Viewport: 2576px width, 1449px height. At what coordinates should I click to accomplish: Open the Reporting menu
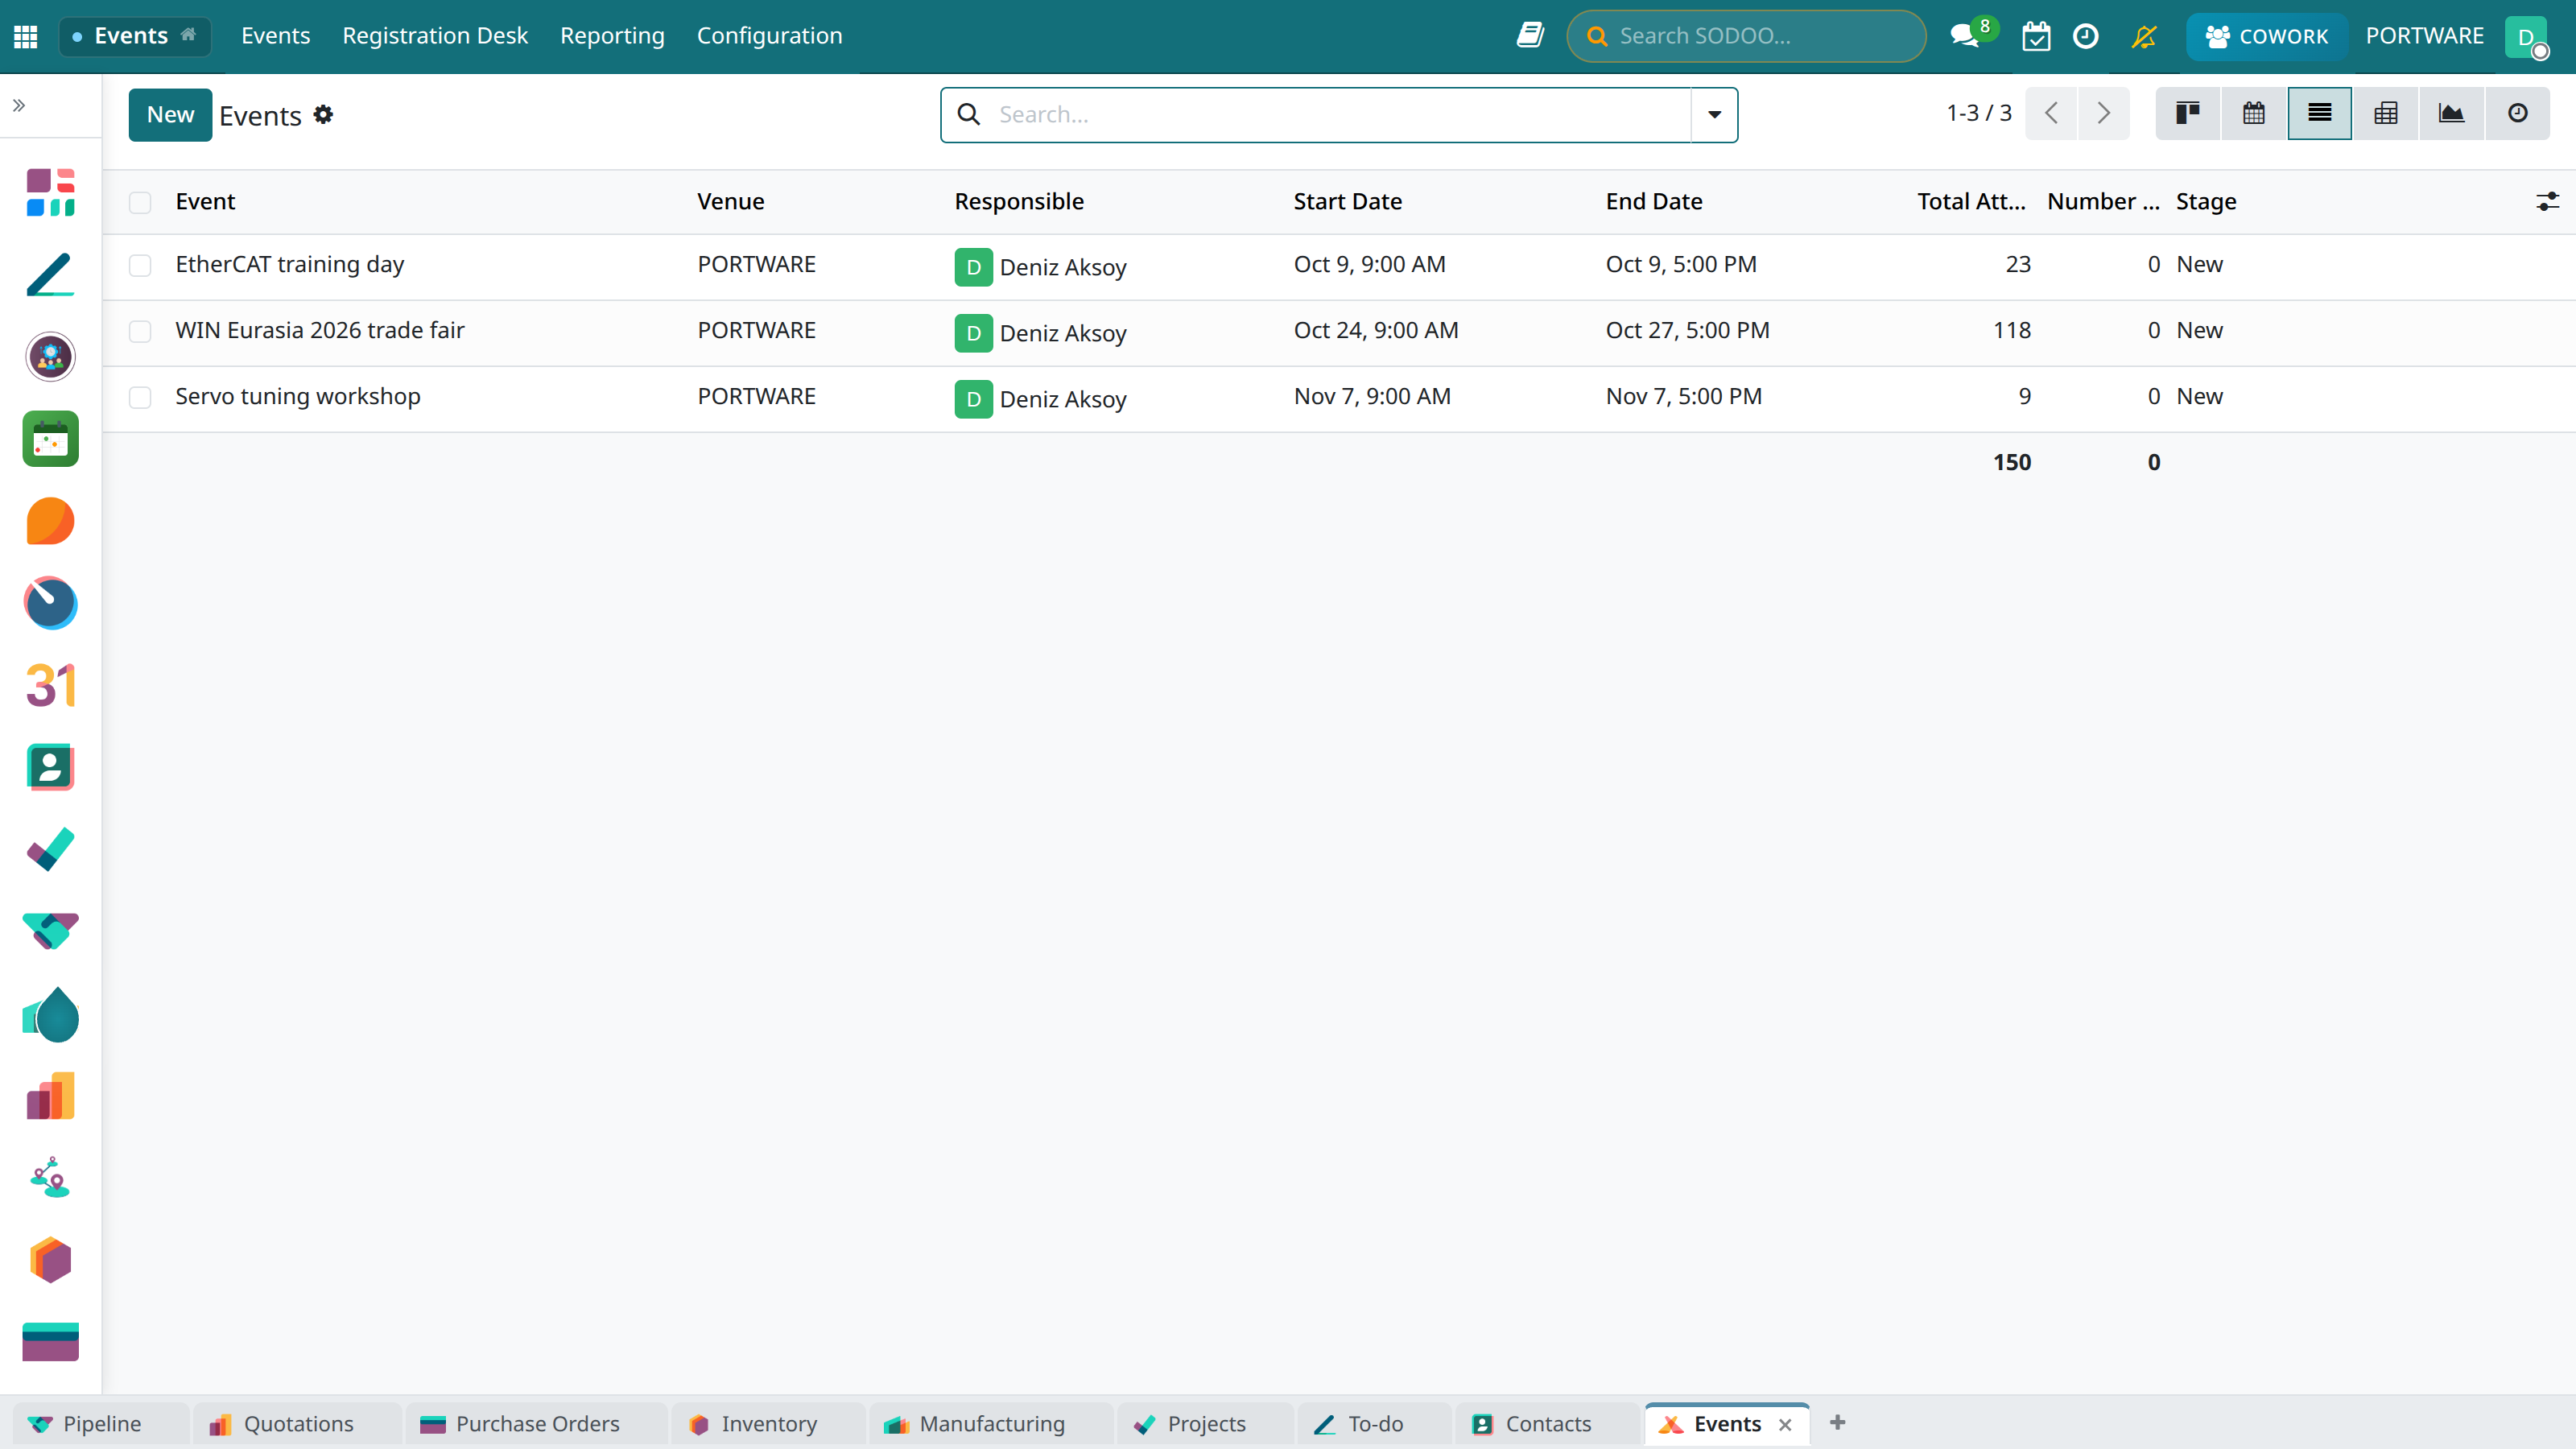tap(612, 36)
